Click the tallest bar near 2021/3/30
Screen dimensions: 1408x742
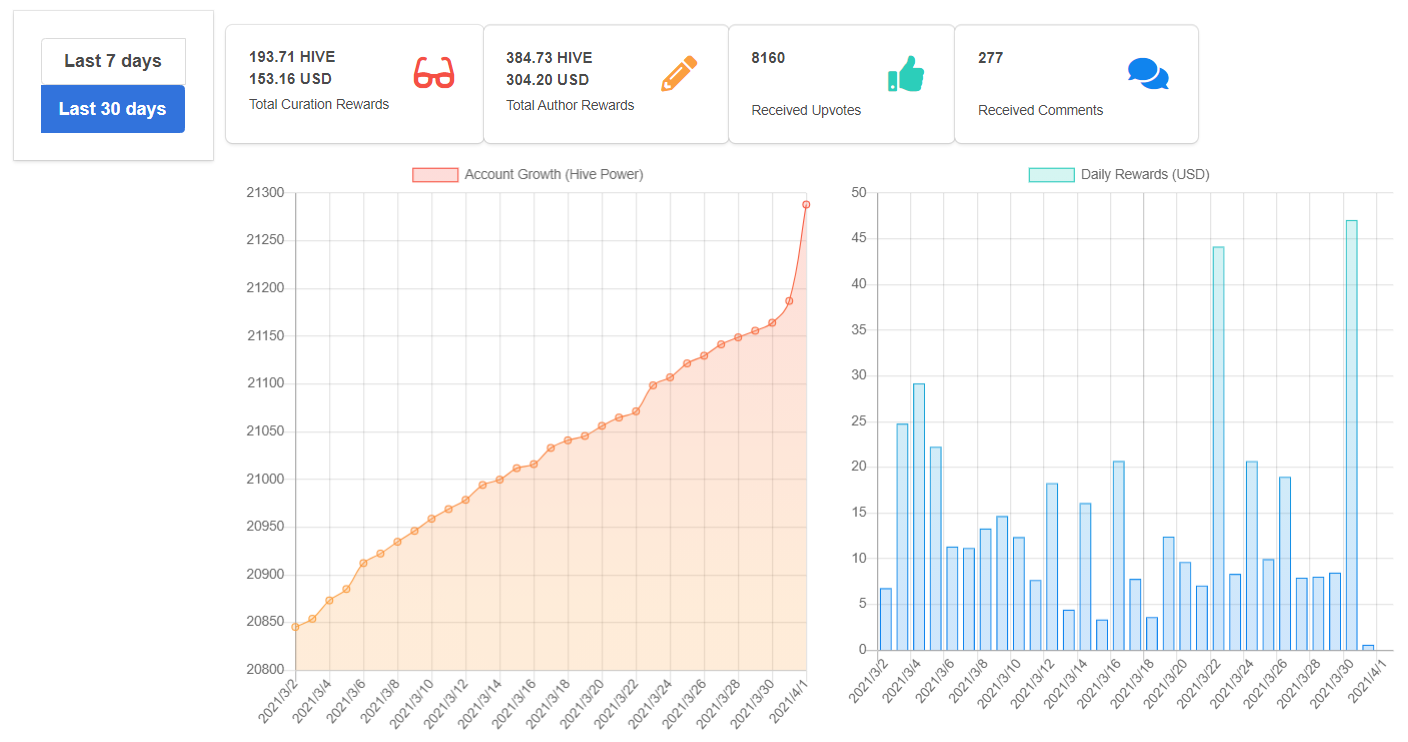pyautogui.click(x=1352, y=435)
